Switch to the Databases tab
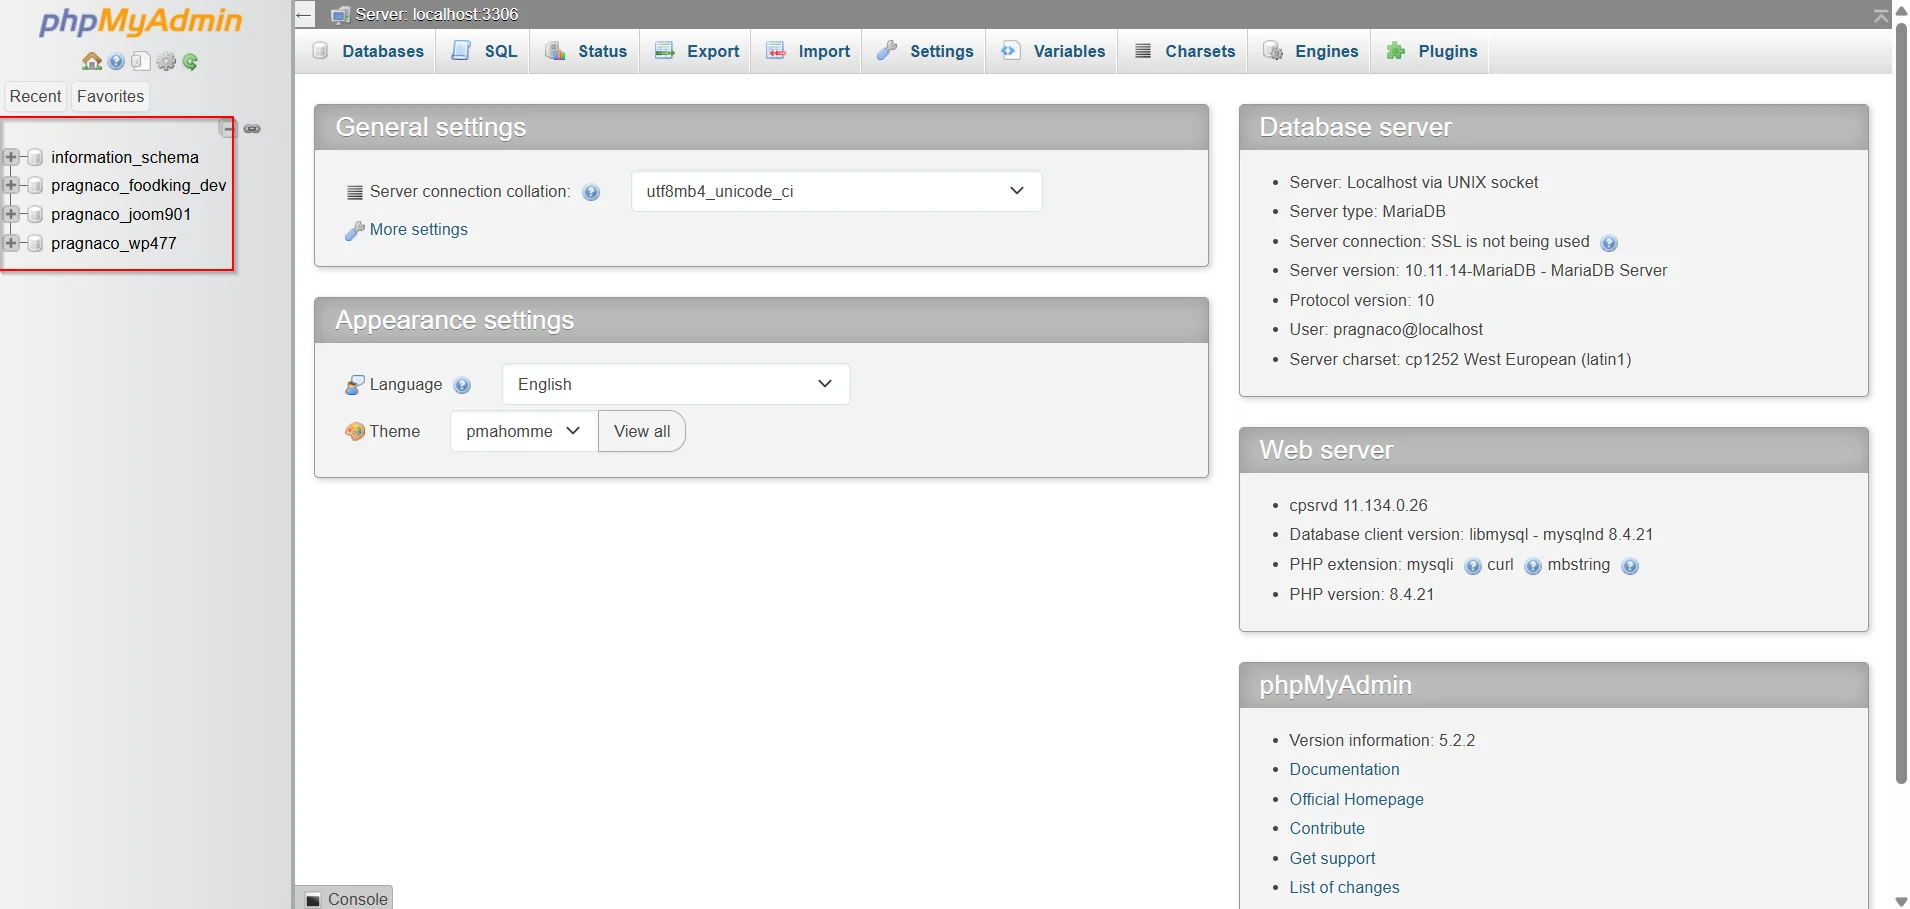 pyautogui.click(x=367, y=51)
